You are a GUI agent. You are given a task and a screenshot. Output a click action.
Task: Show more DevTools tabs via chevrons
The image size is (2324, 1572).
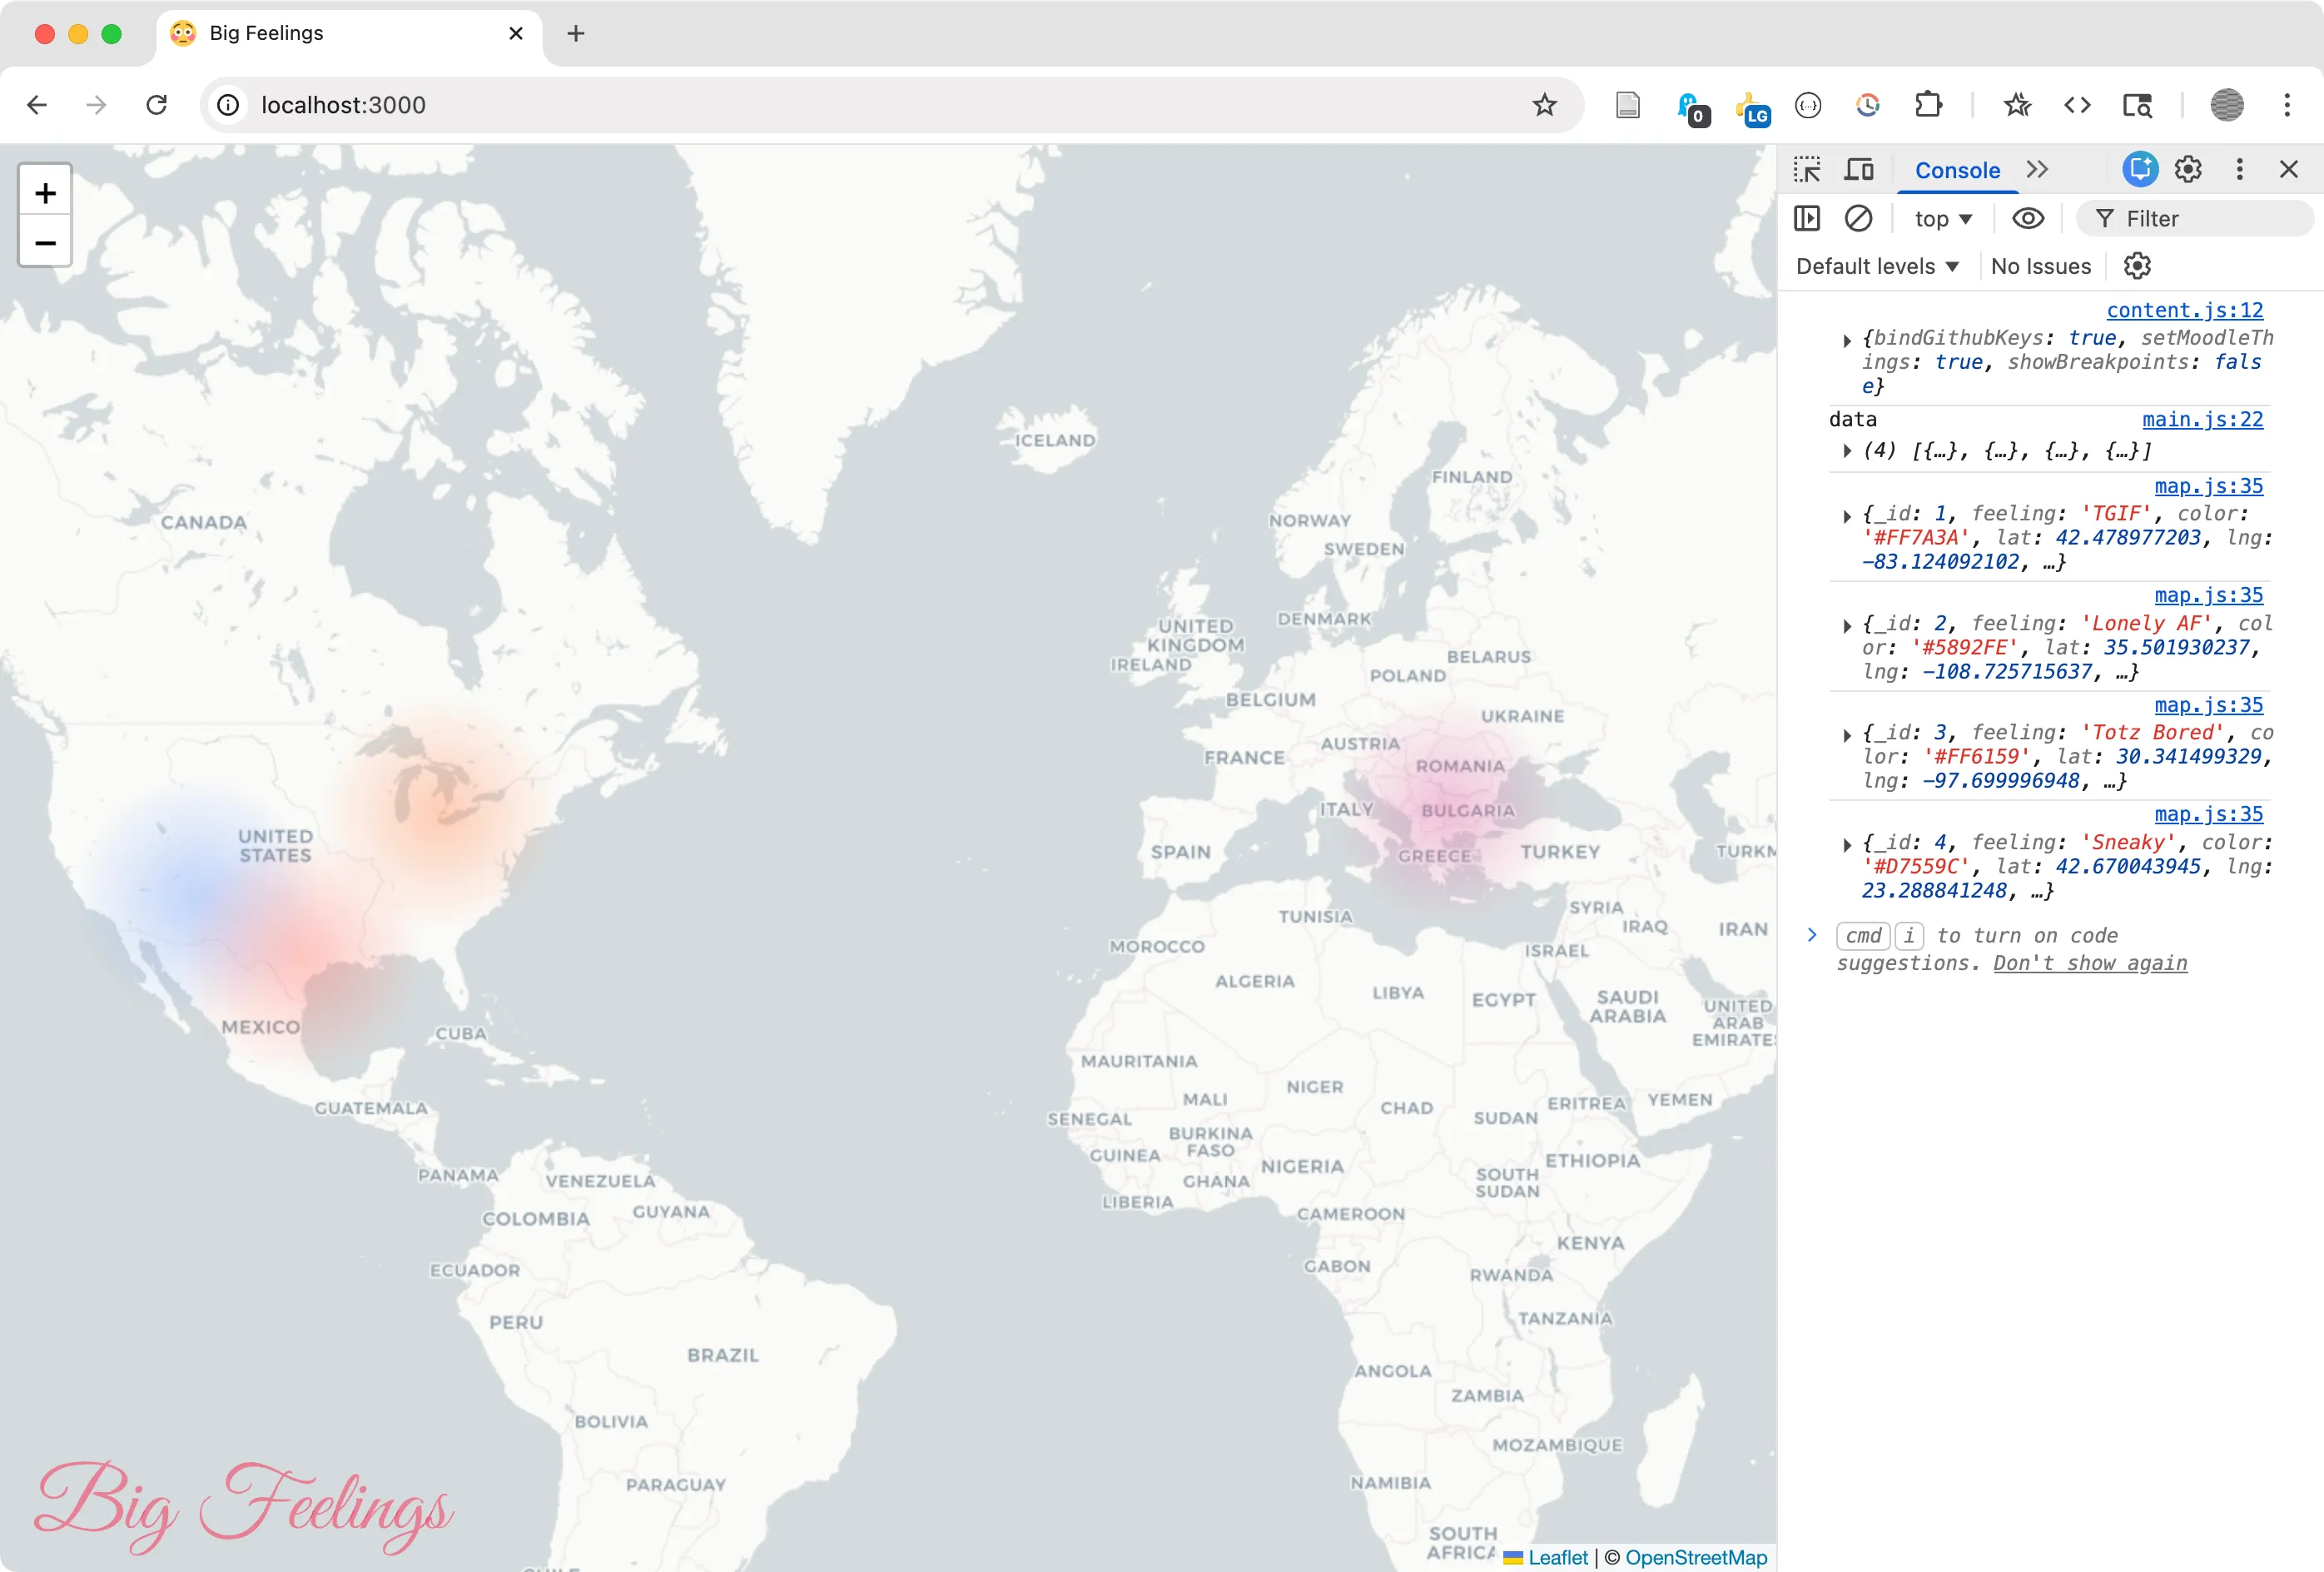point(2037,170)
